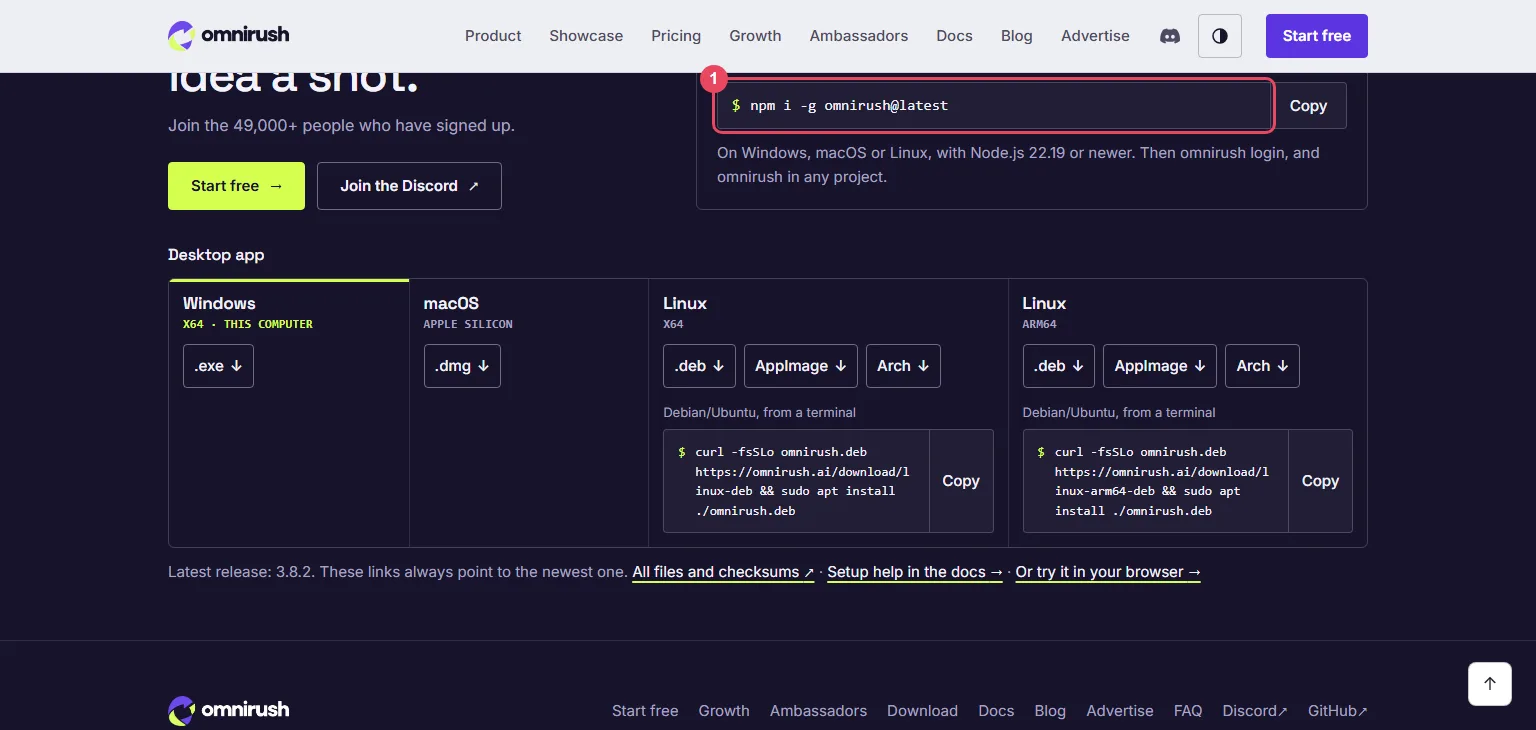Open Advertise in the top navigation
This screenshot has width=1536, height=730.
pos(1095,36)
